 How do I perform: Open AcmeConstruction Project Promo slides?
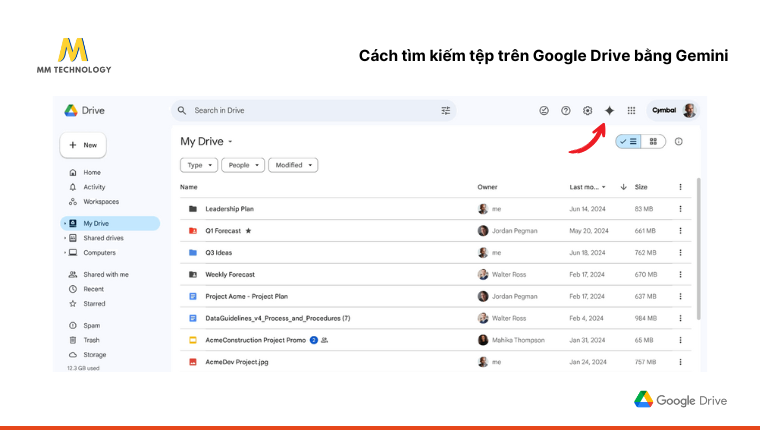(255, 340)
